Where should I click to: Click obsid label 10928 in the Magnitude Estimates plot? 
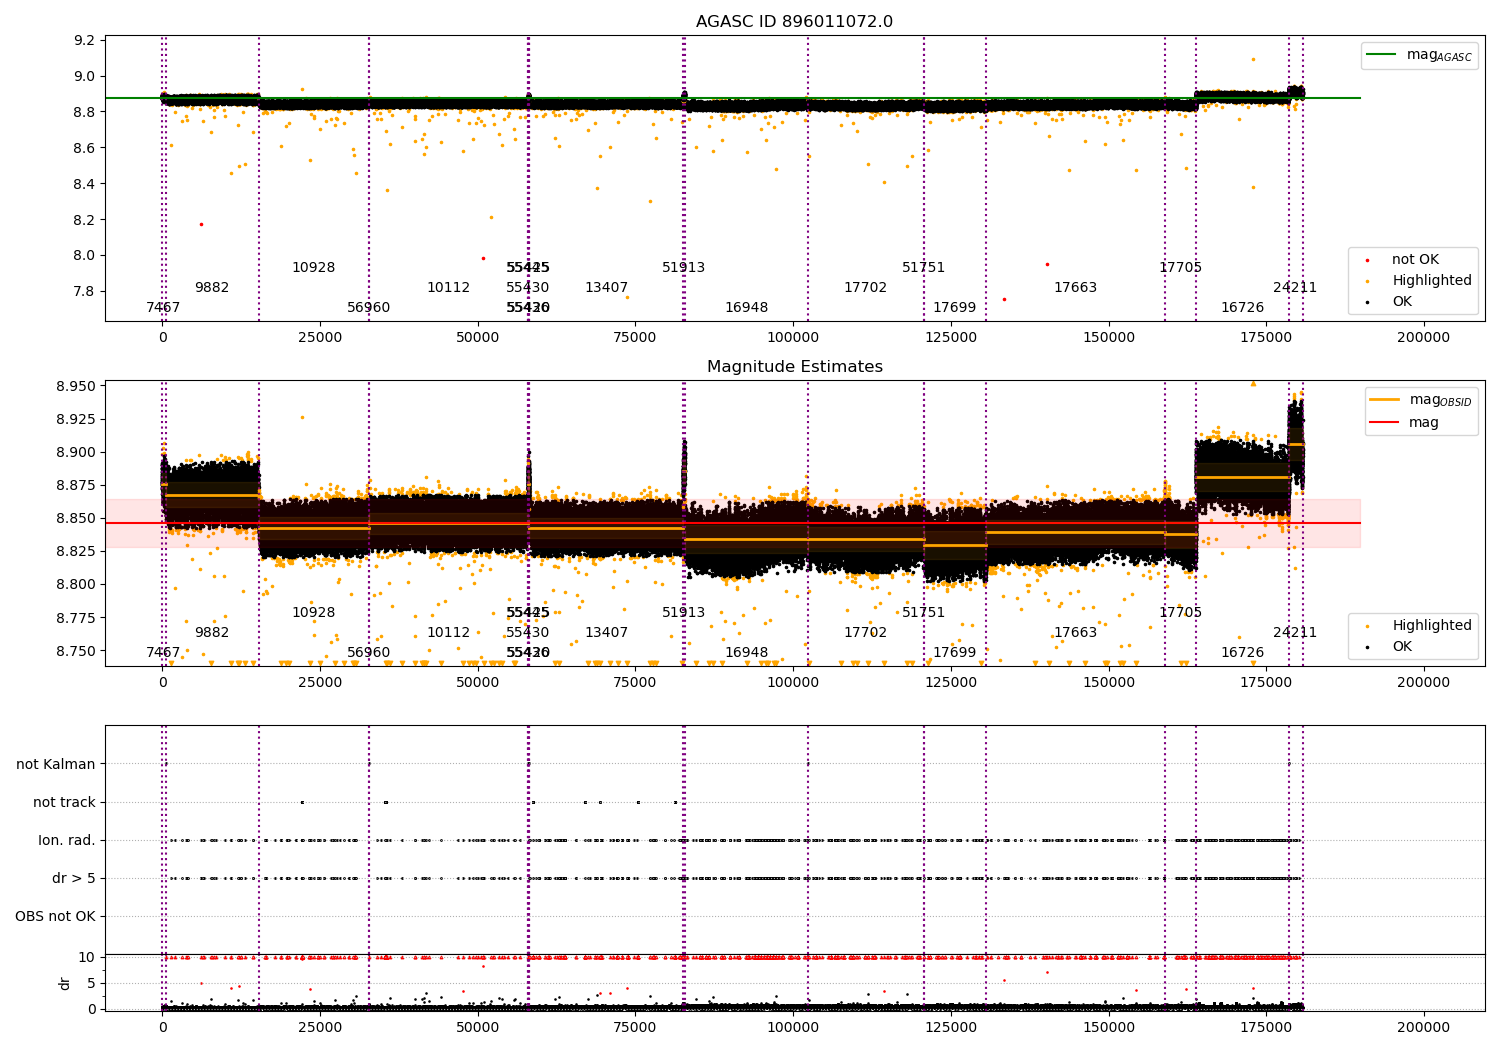(x=314, y=613)
